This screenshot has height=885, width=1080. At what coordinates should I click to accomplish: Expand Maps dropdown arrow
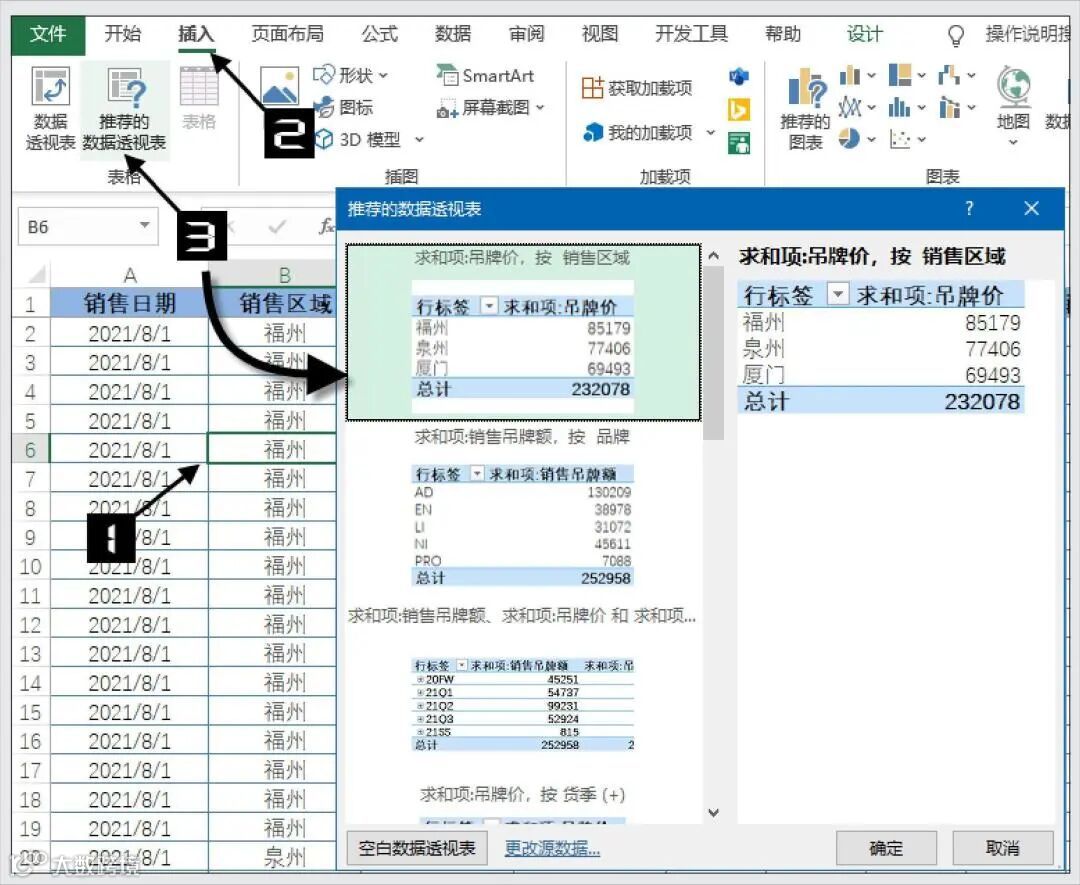(1013, 143)
